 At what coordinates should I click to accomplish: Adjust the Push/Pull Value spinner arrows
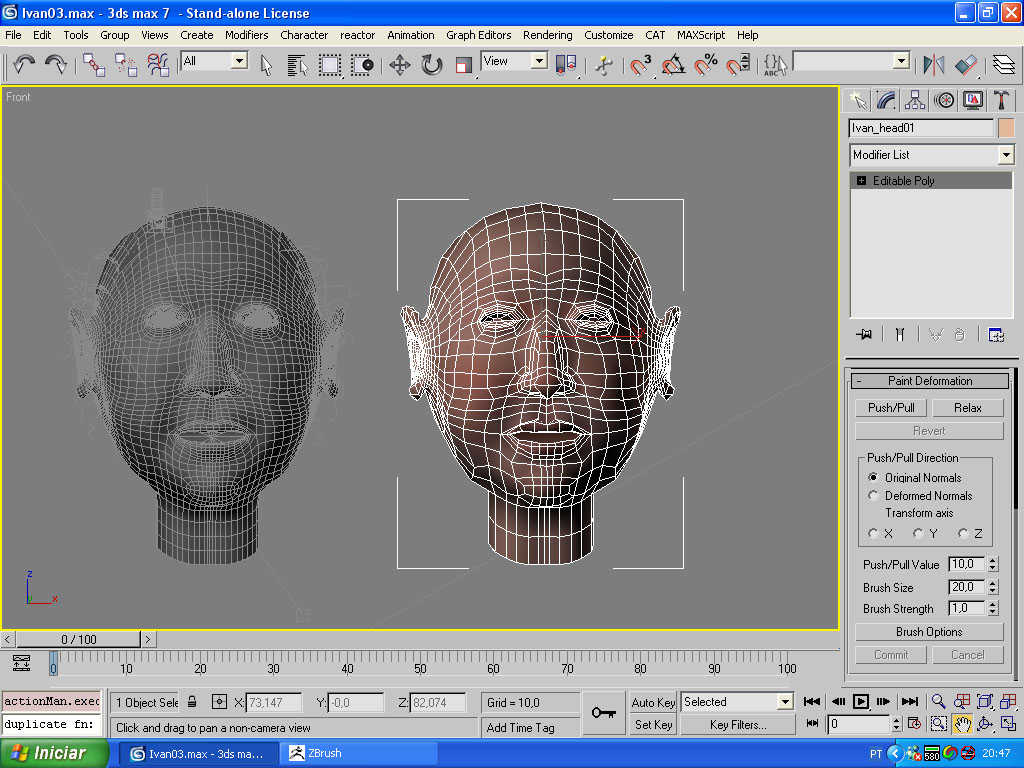(x=993, y=564)
